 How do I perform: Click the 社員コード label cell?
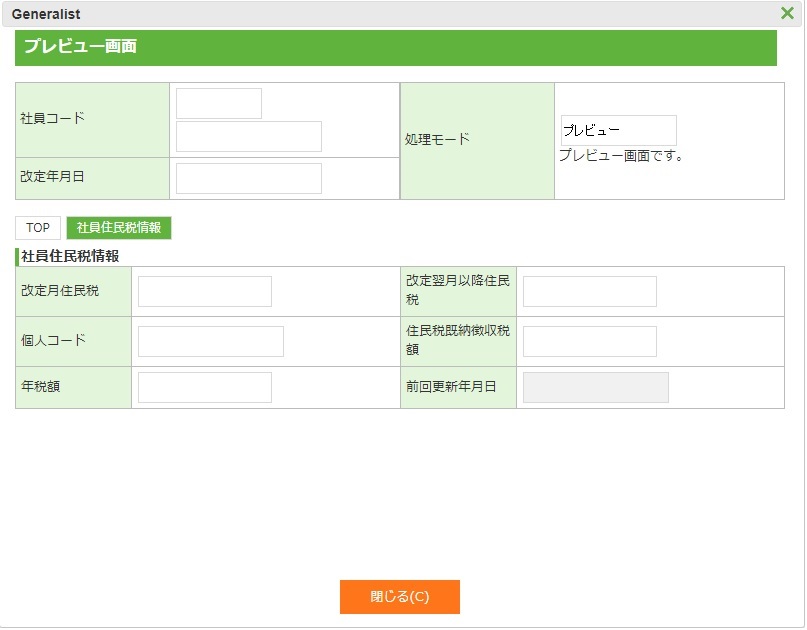(92, 119)
